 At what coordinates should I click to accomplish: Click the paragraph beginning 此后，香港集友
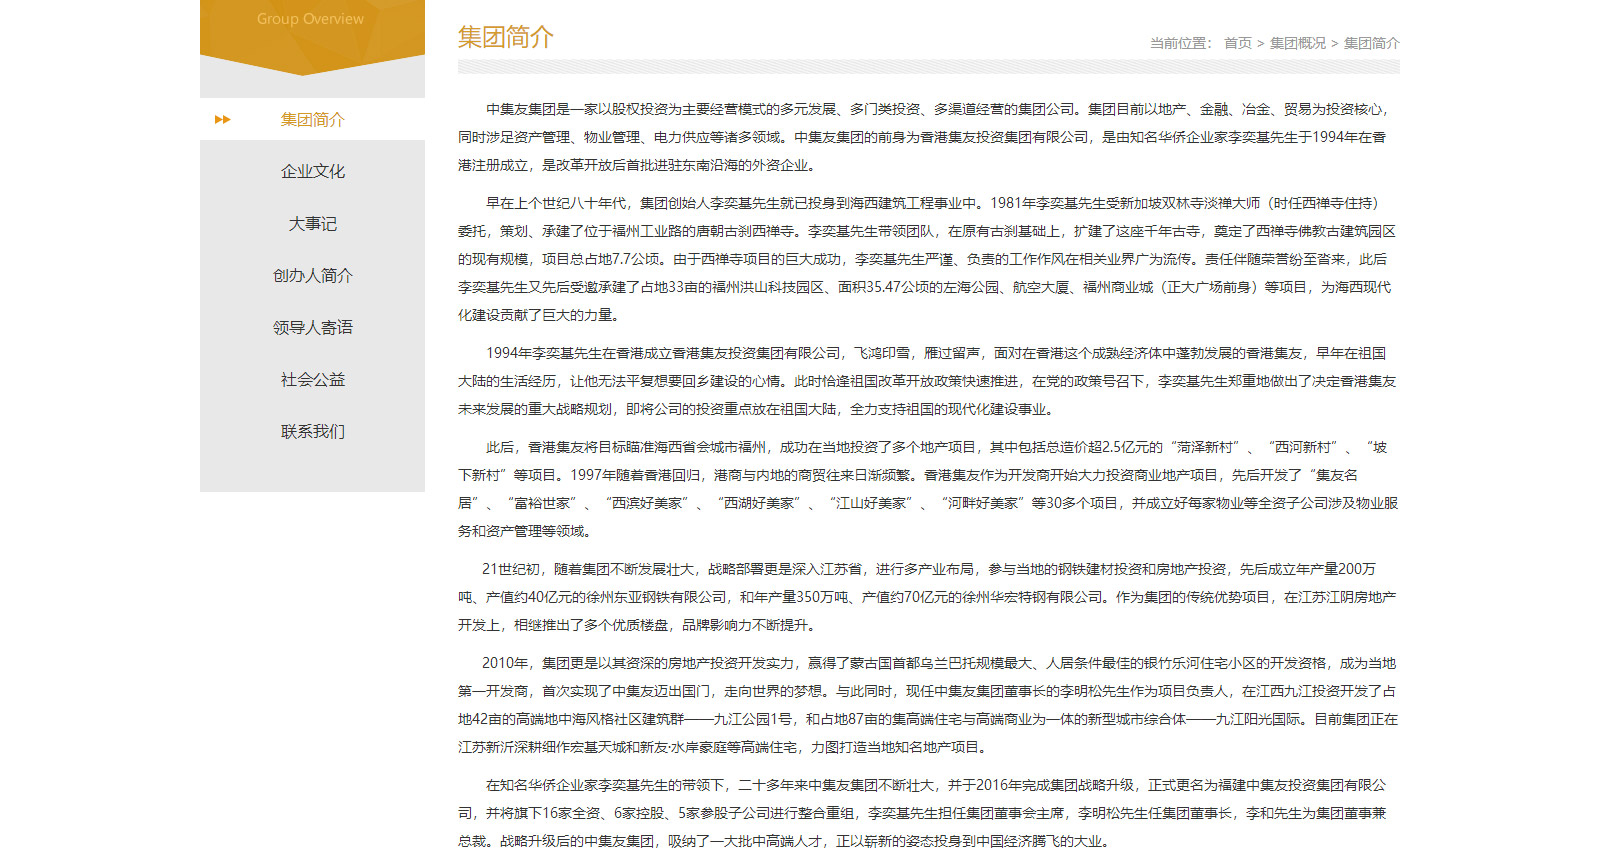927,489
